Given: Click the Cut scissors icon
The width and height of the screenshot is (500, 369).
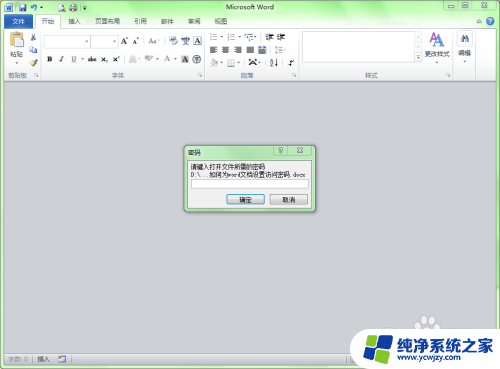Looking at the screenshot, I should coord(33,37).
